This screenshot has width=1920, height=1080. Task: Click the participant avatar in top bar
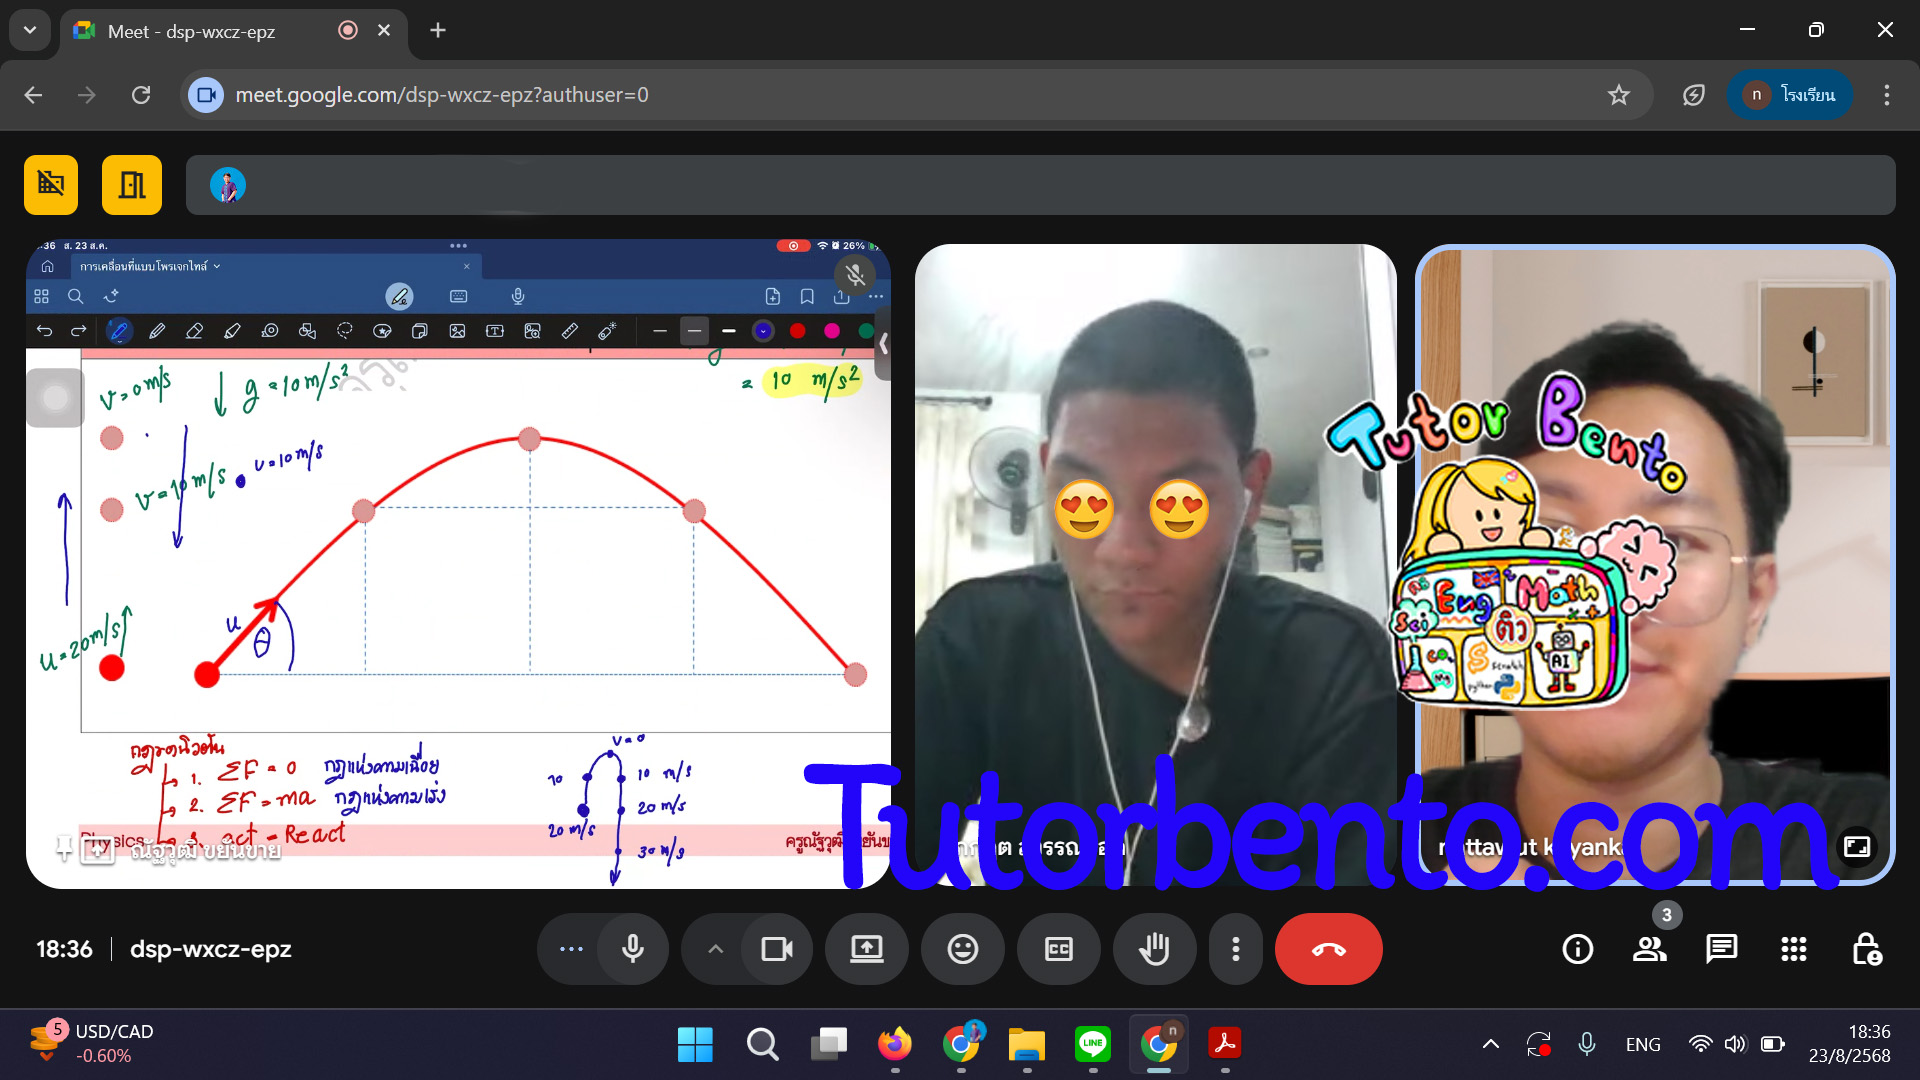point(228,185)
